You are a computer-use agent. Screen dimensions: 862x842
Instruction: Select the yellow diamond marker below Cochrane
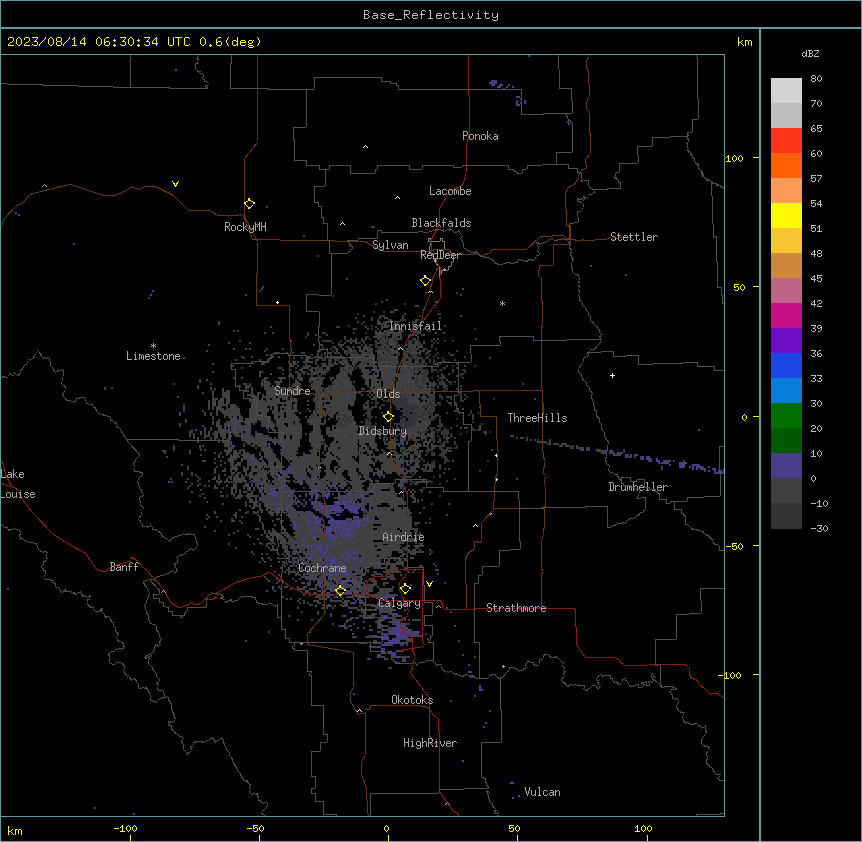[340, 590]
